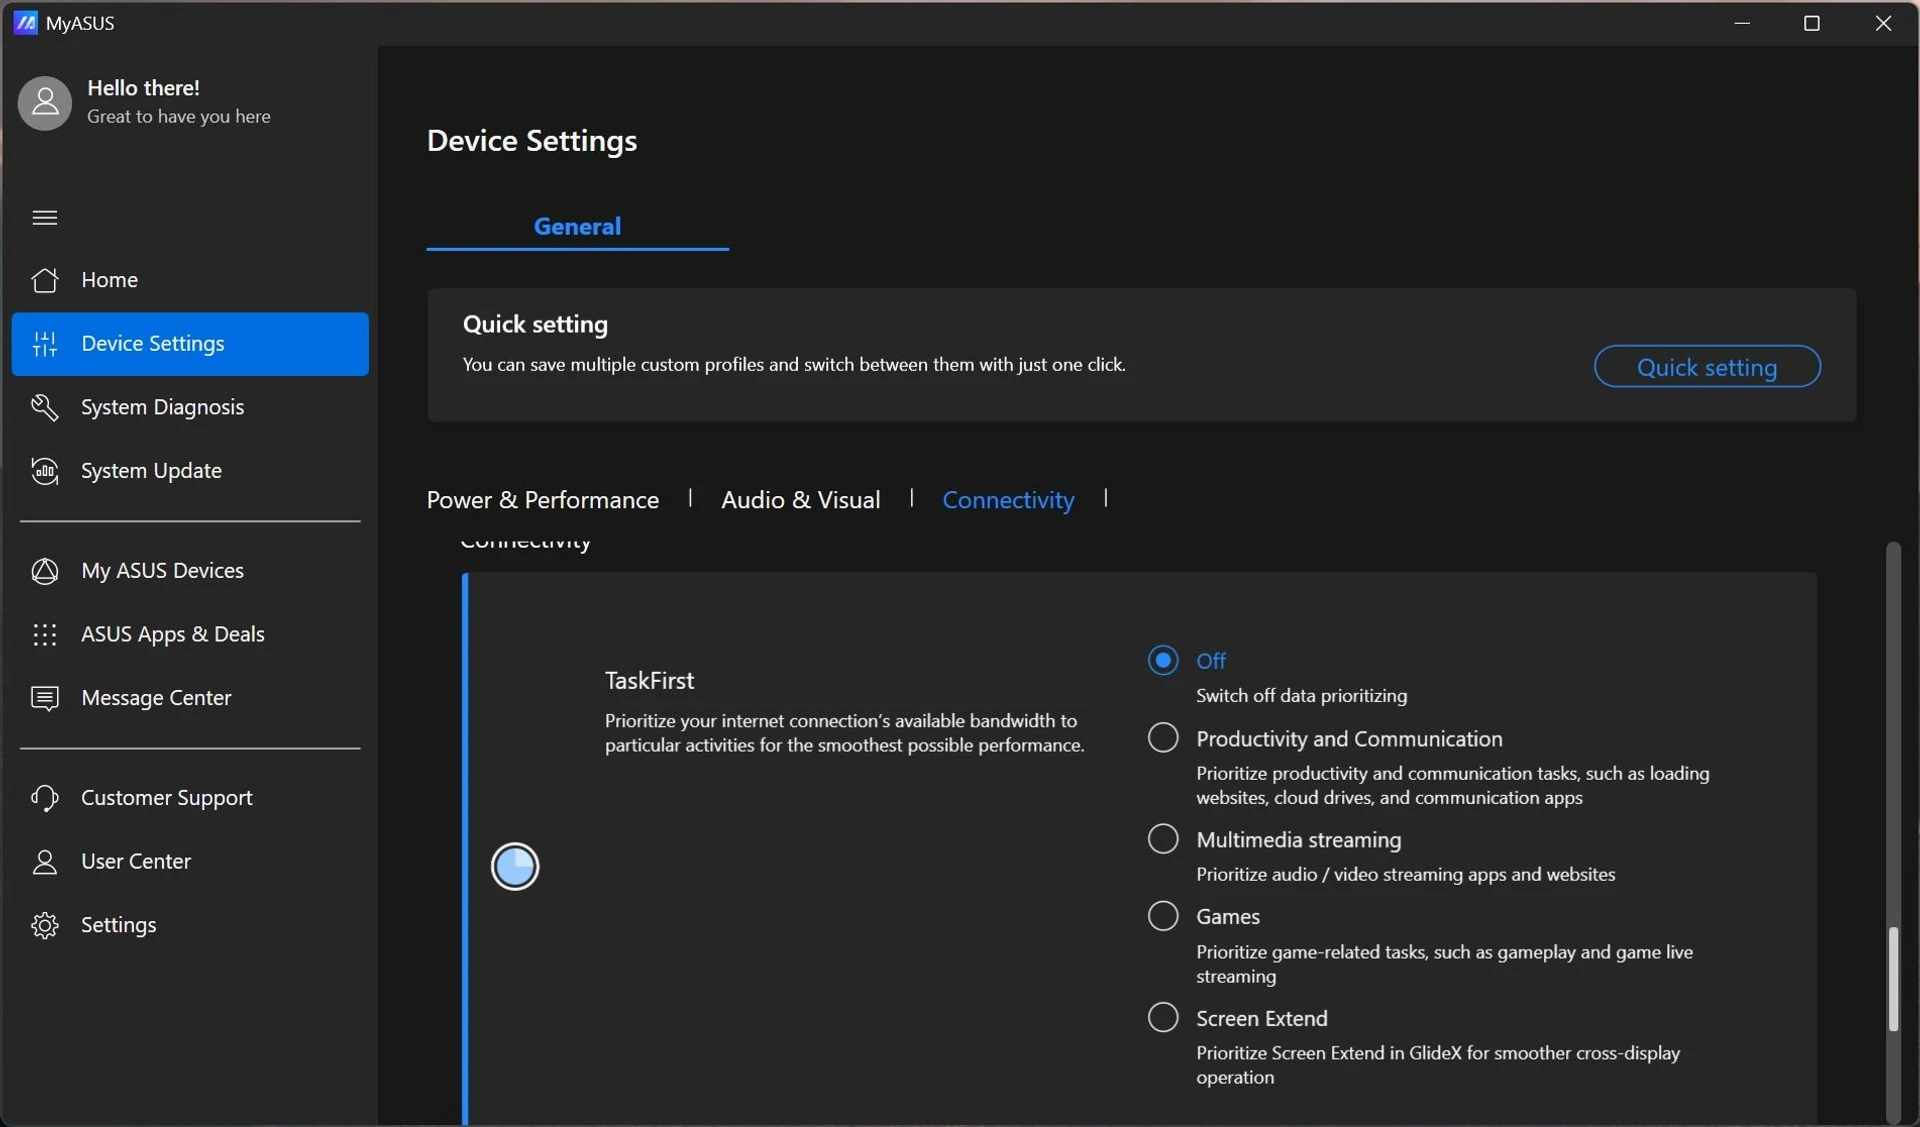Click the content area vertical scrollbar thumb
The width and height of the screenshot is (1920, 1127).
[1892, 979]
